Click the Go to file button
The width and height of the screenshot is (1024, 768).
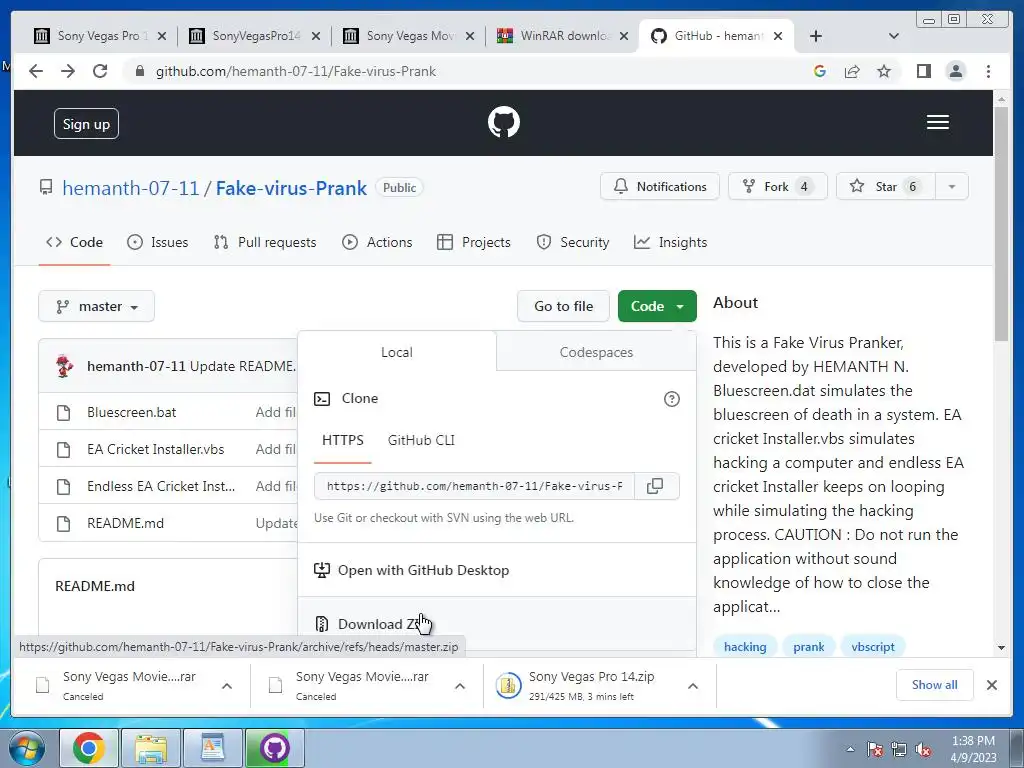(x=564, y=306)
